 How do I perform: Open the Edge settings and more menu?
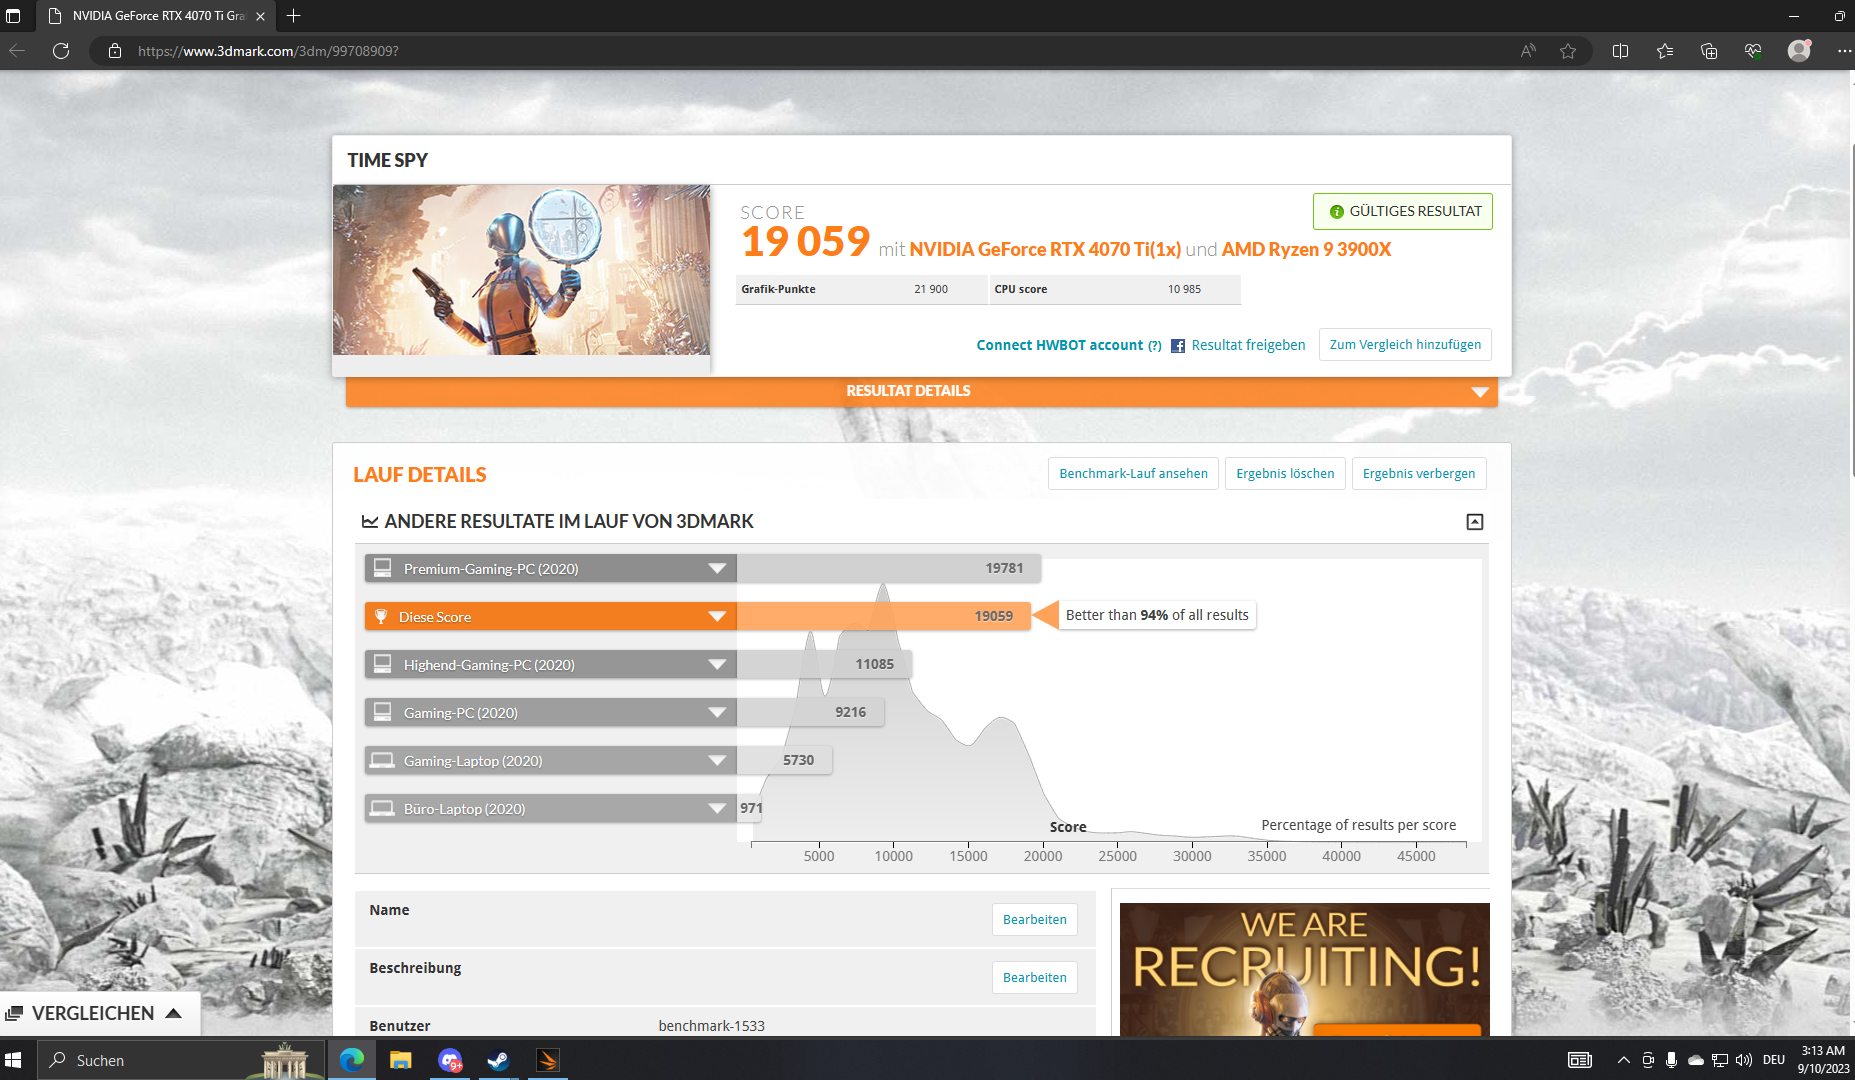pos(1843,51)
